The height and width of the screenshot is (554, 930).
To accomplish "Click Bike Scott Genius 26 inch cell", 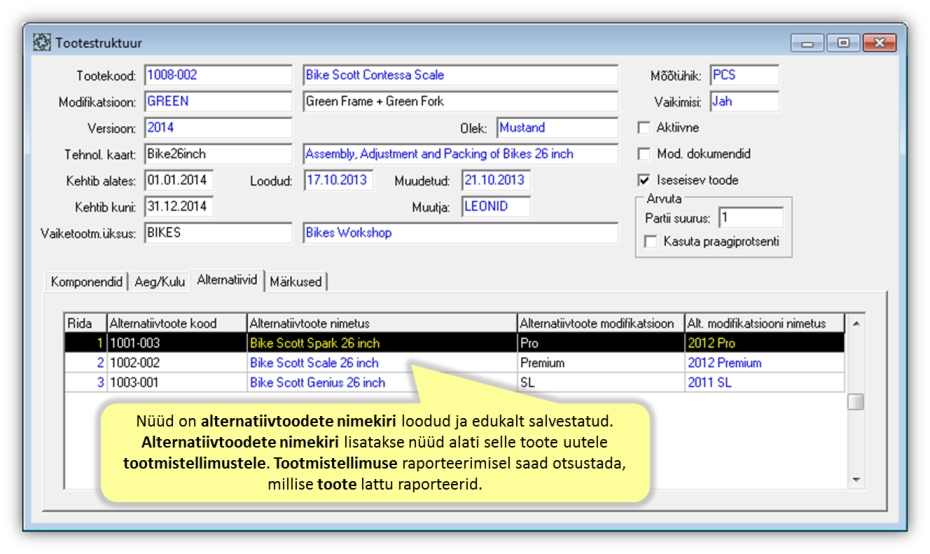I will 382,383.
